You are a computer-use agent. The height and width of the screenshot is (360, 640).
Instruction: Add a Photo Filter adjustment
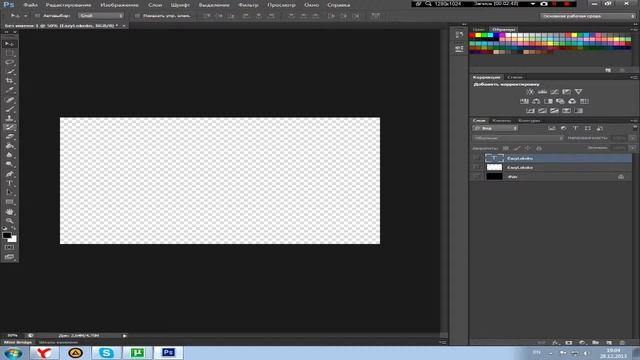560,101
